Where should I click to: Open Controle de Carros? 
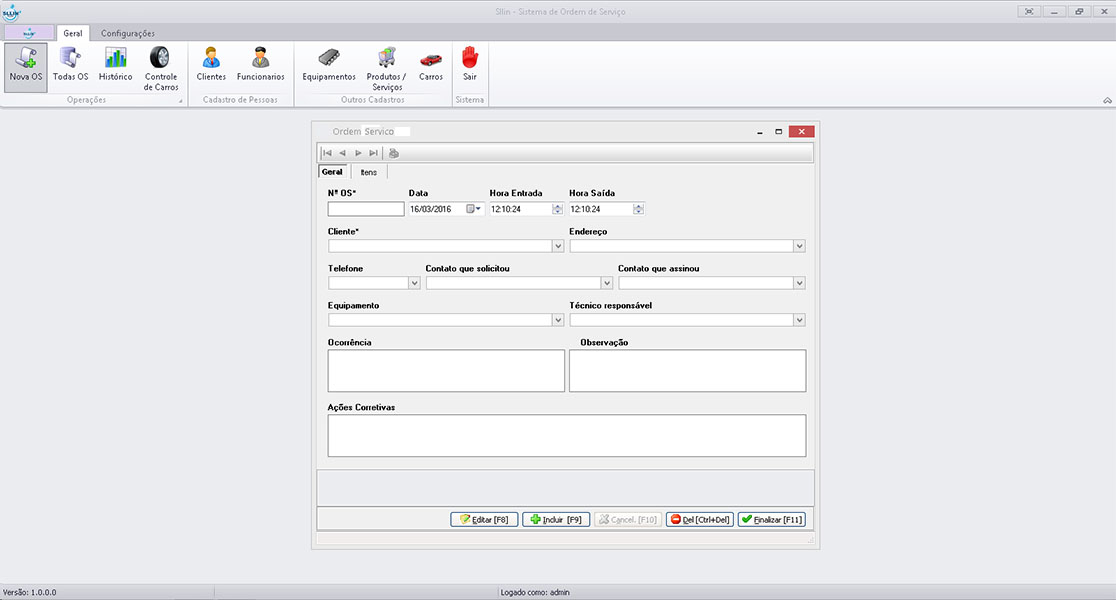click(161, 68)
